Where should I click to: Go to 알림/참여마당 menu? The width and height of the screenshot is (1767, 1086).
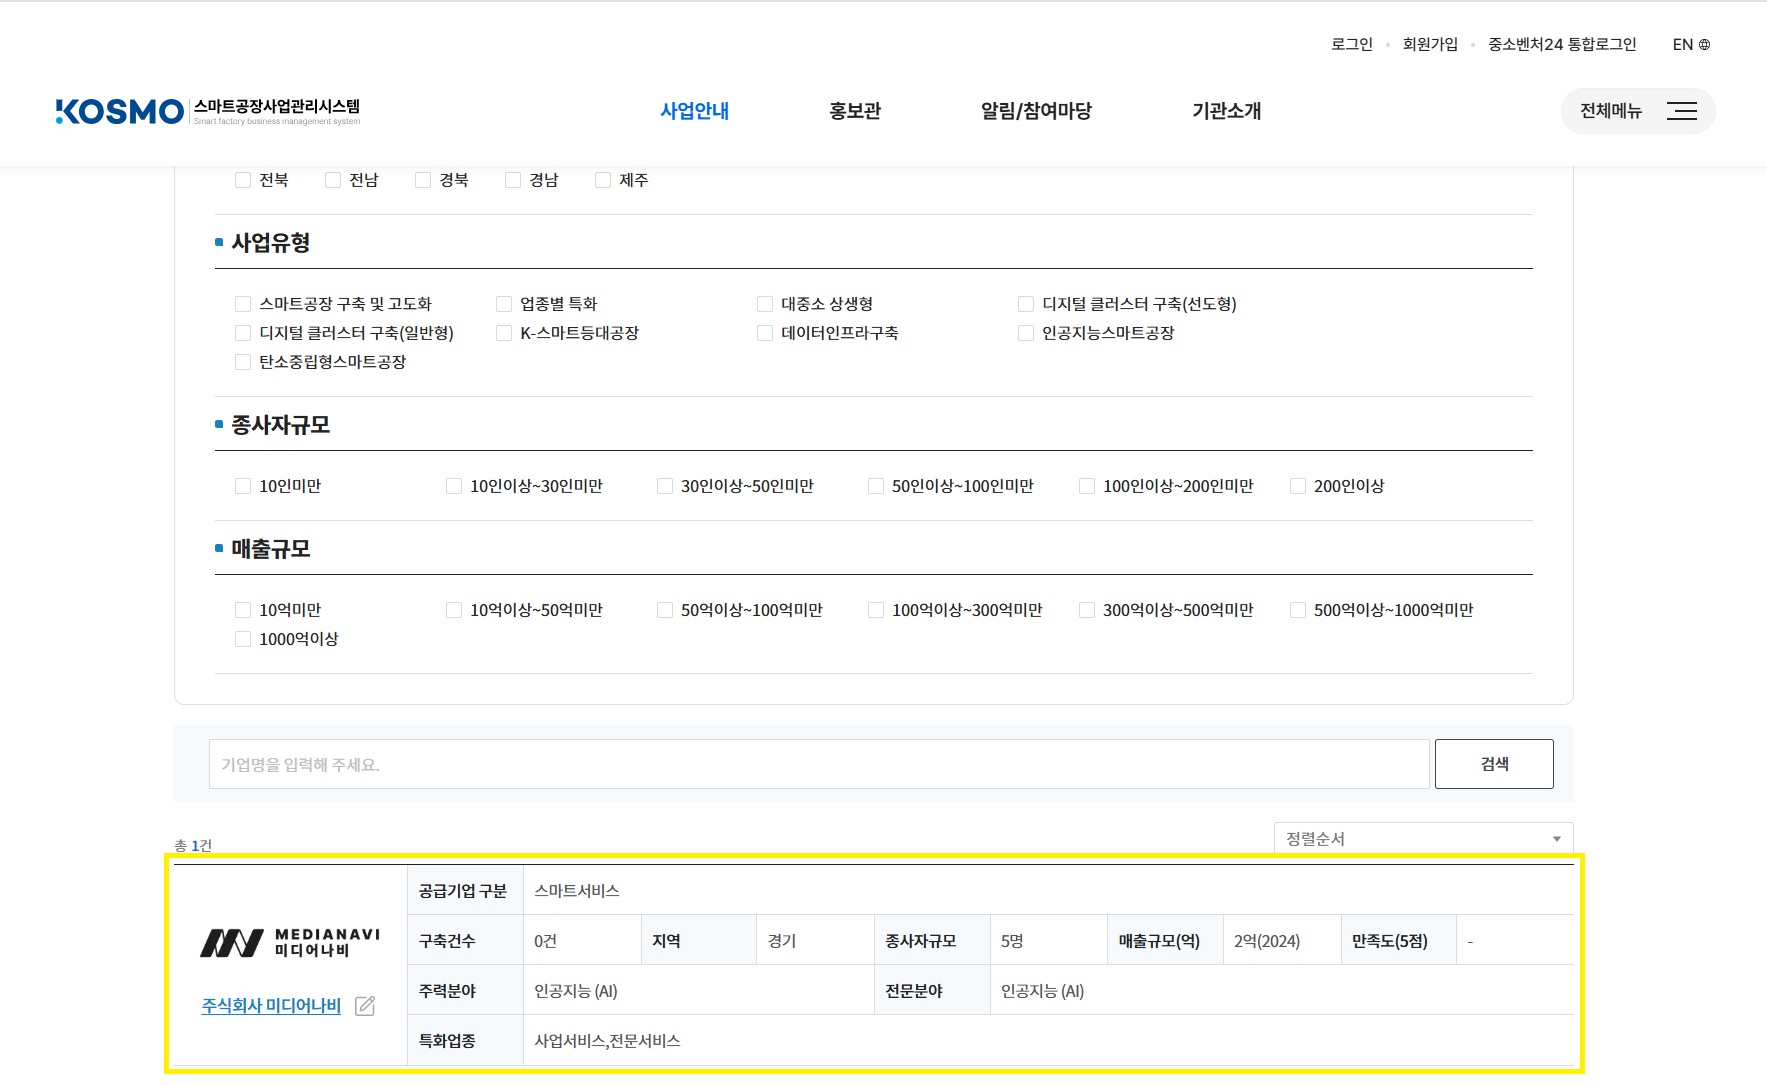click(1036, 111)
